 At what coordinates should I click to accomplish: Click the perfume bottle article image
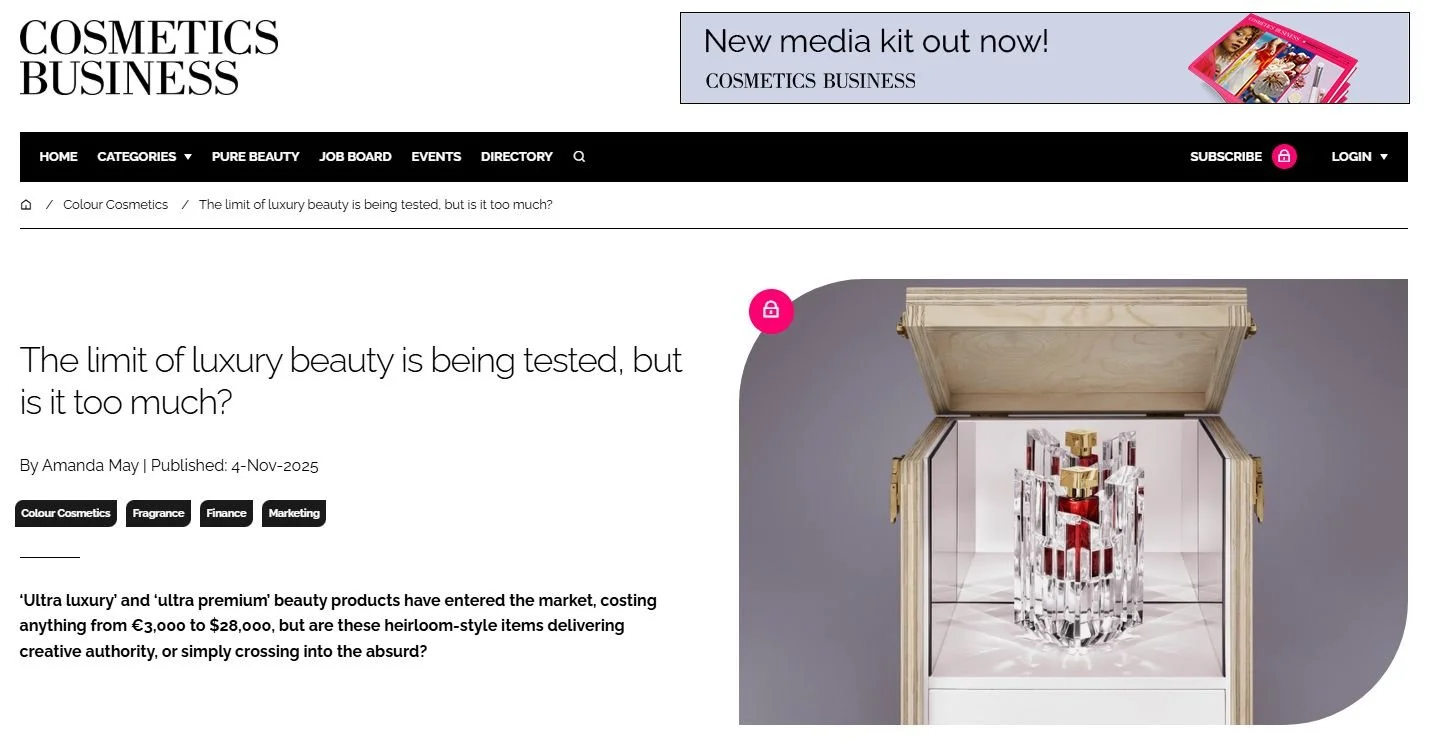click(1073, 502)
